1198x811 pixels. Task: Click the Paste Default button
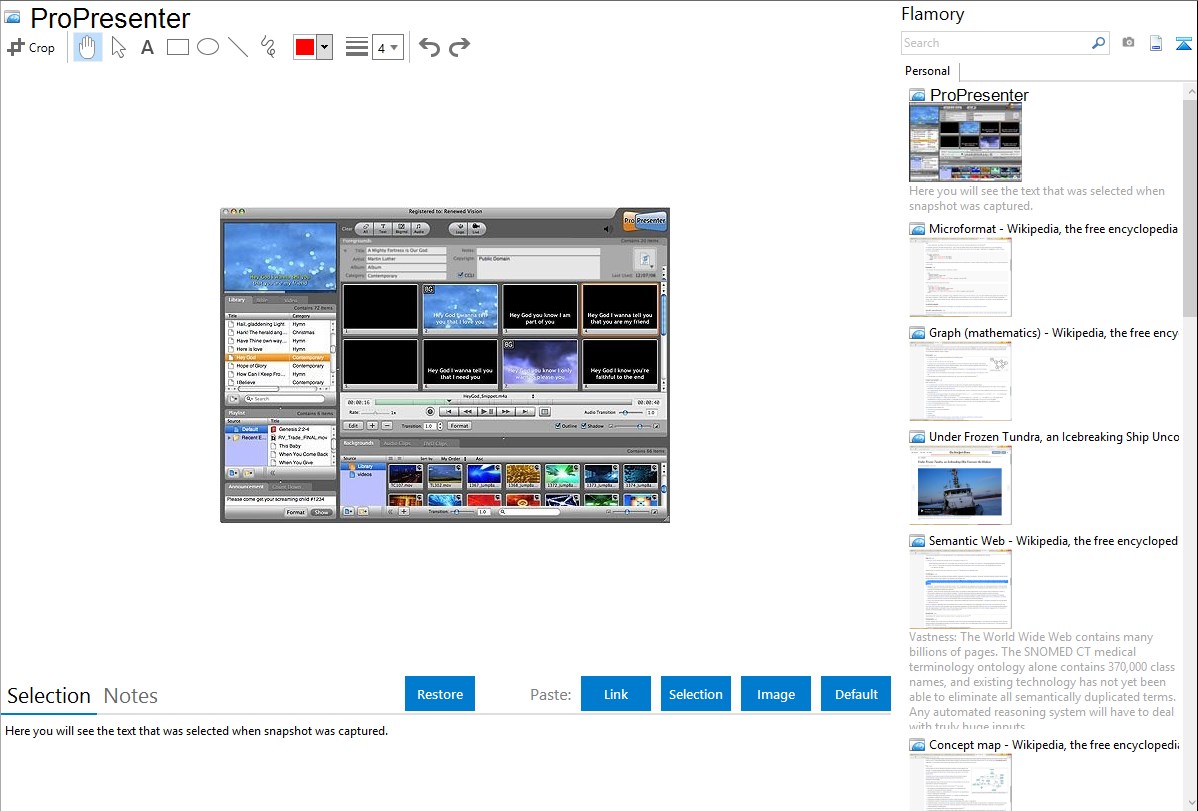point(856,693)
